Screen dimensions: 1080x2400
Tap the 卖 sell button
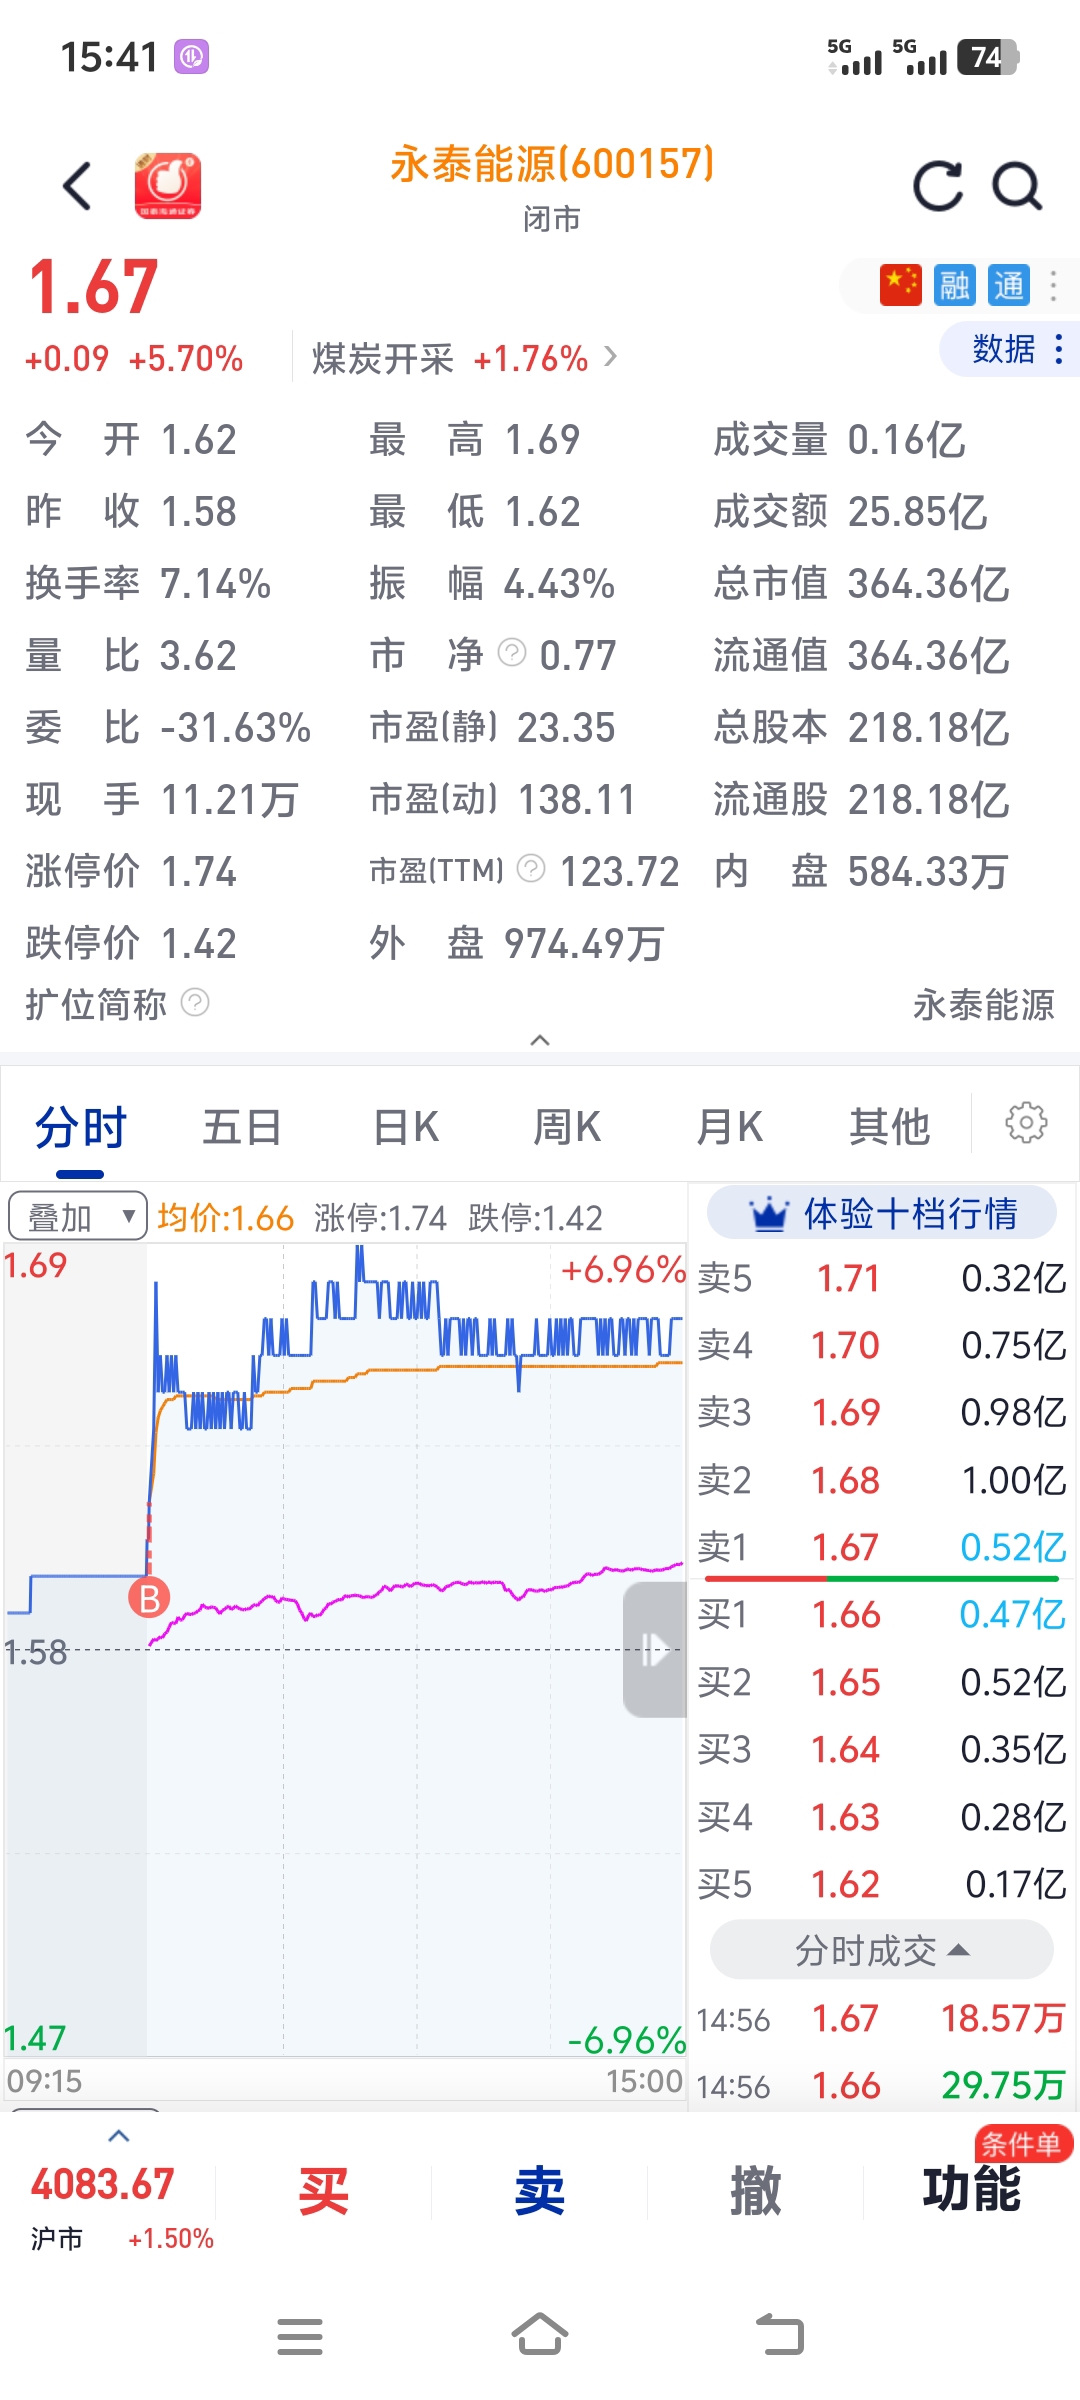(x=540, y=2192)
